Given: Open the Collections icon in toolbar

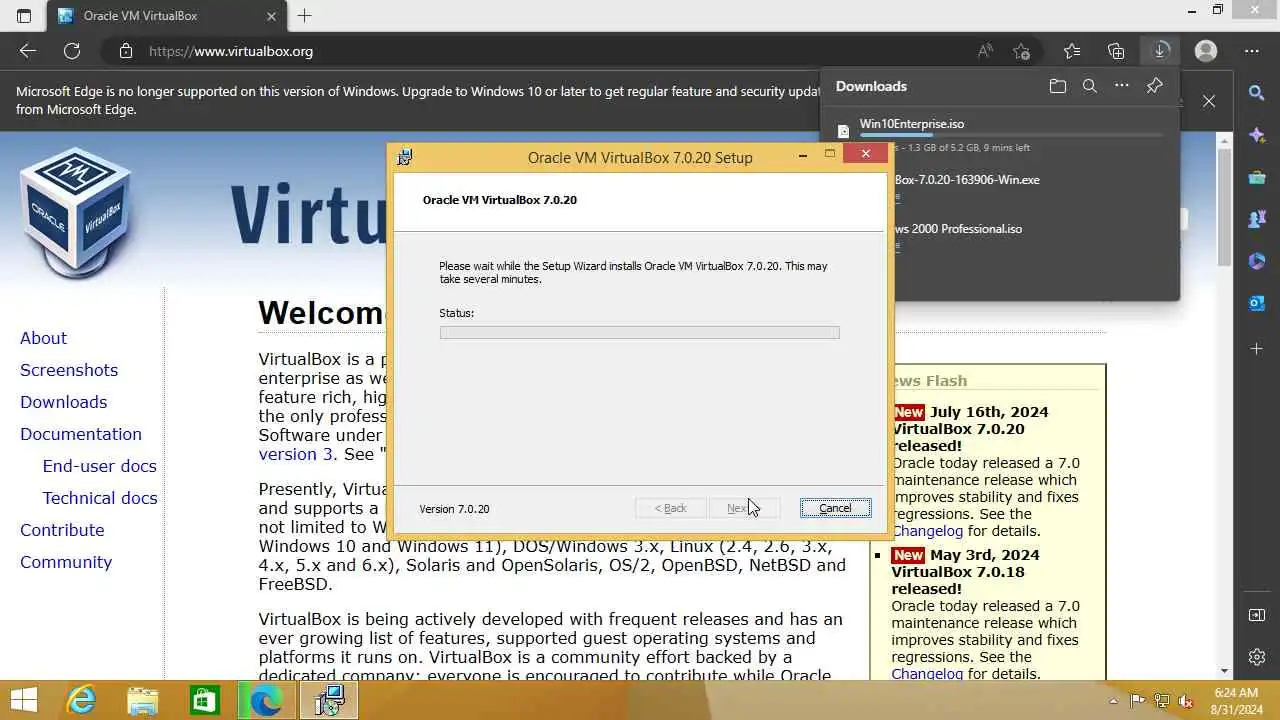Looking at the screenshot, I should click(1116, 51).
